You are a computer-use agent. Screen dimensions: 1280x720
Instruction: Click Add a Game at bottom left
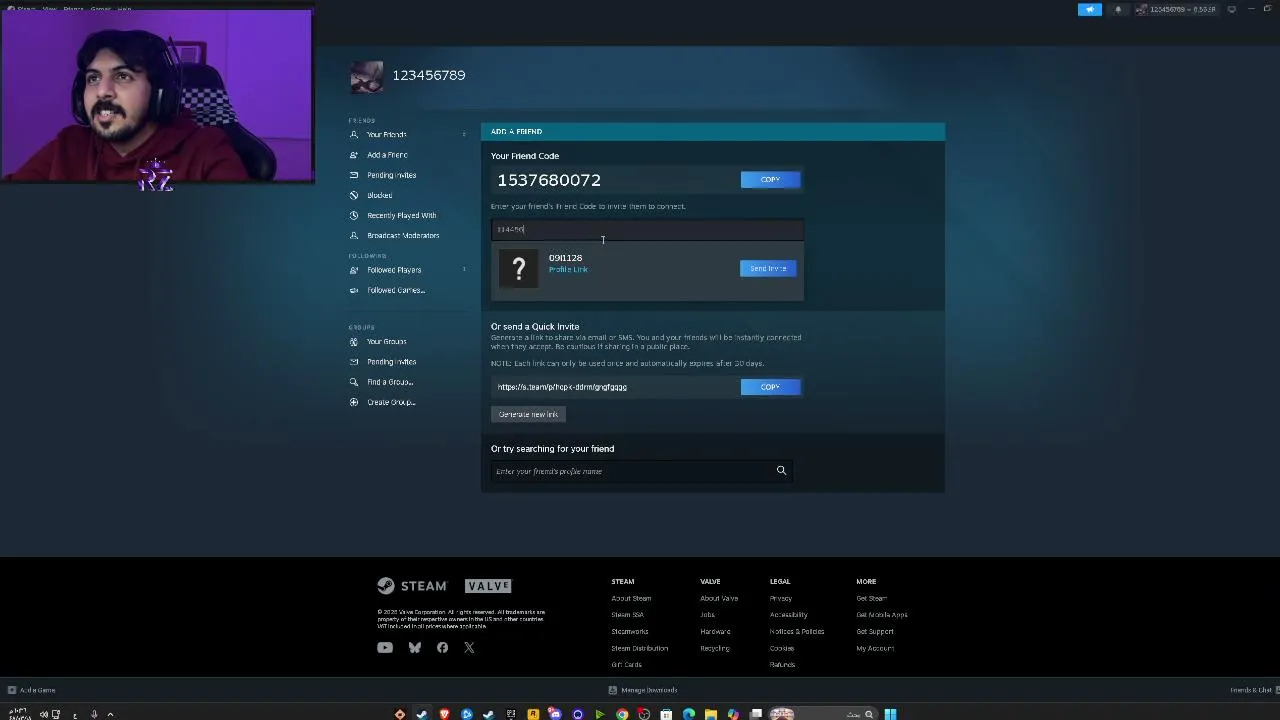click(31, 690)
